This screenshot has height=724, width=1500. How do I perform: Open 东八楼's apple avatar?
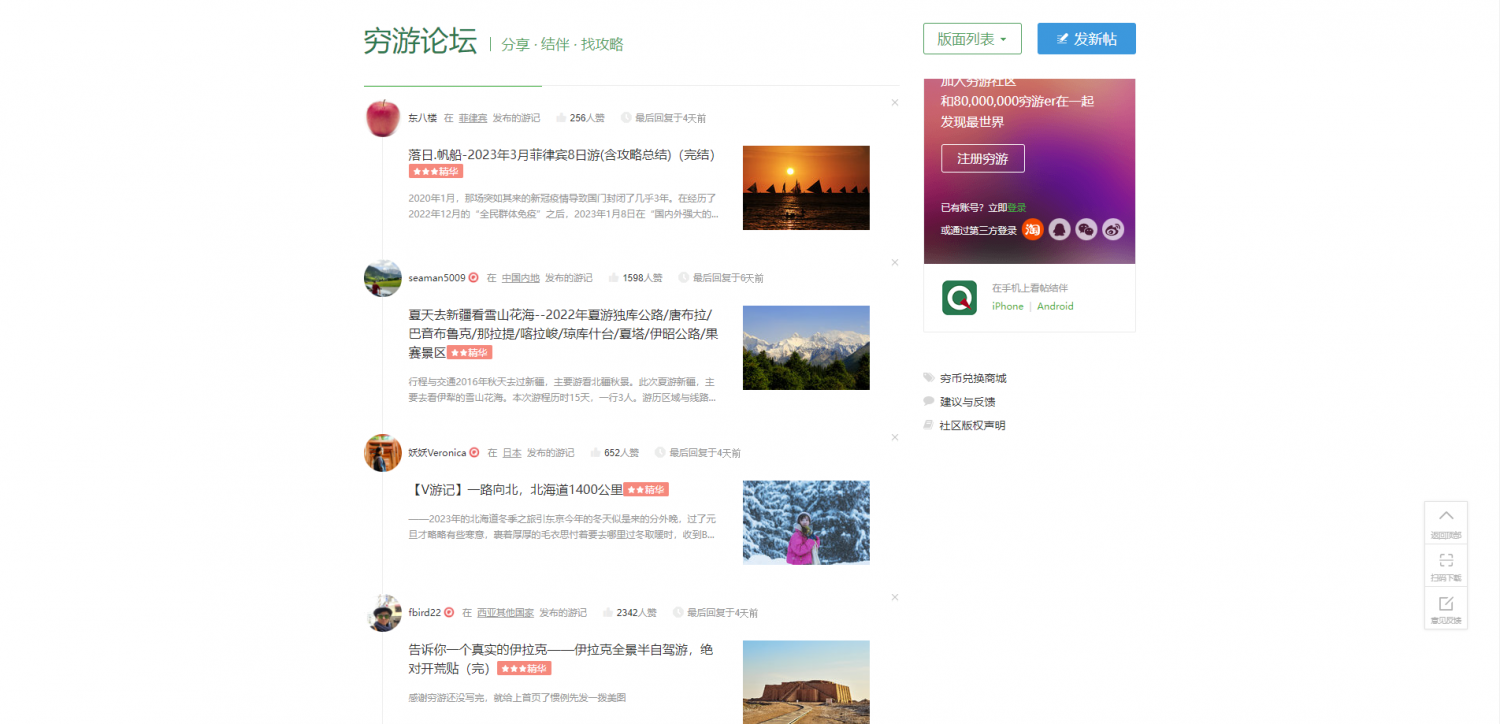pyautogui.click(x=383, y=118)
